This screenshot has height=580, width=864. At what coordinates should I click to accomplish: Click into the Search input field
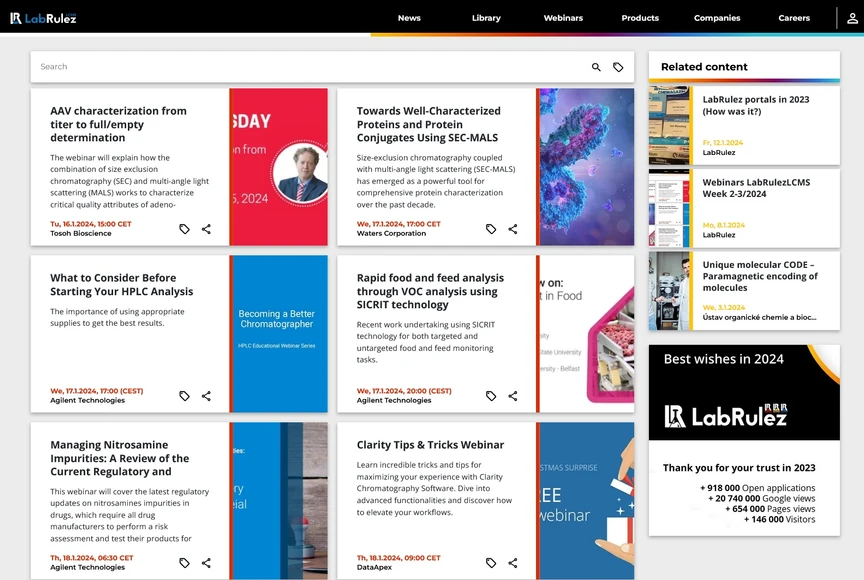click(x=309, y=67)
